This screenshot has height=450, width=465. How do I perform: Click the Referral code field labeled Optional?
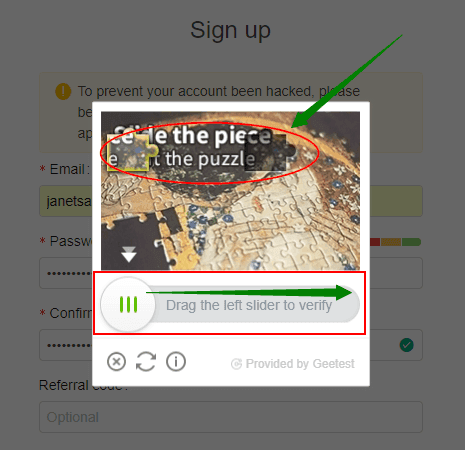[231, 417]
